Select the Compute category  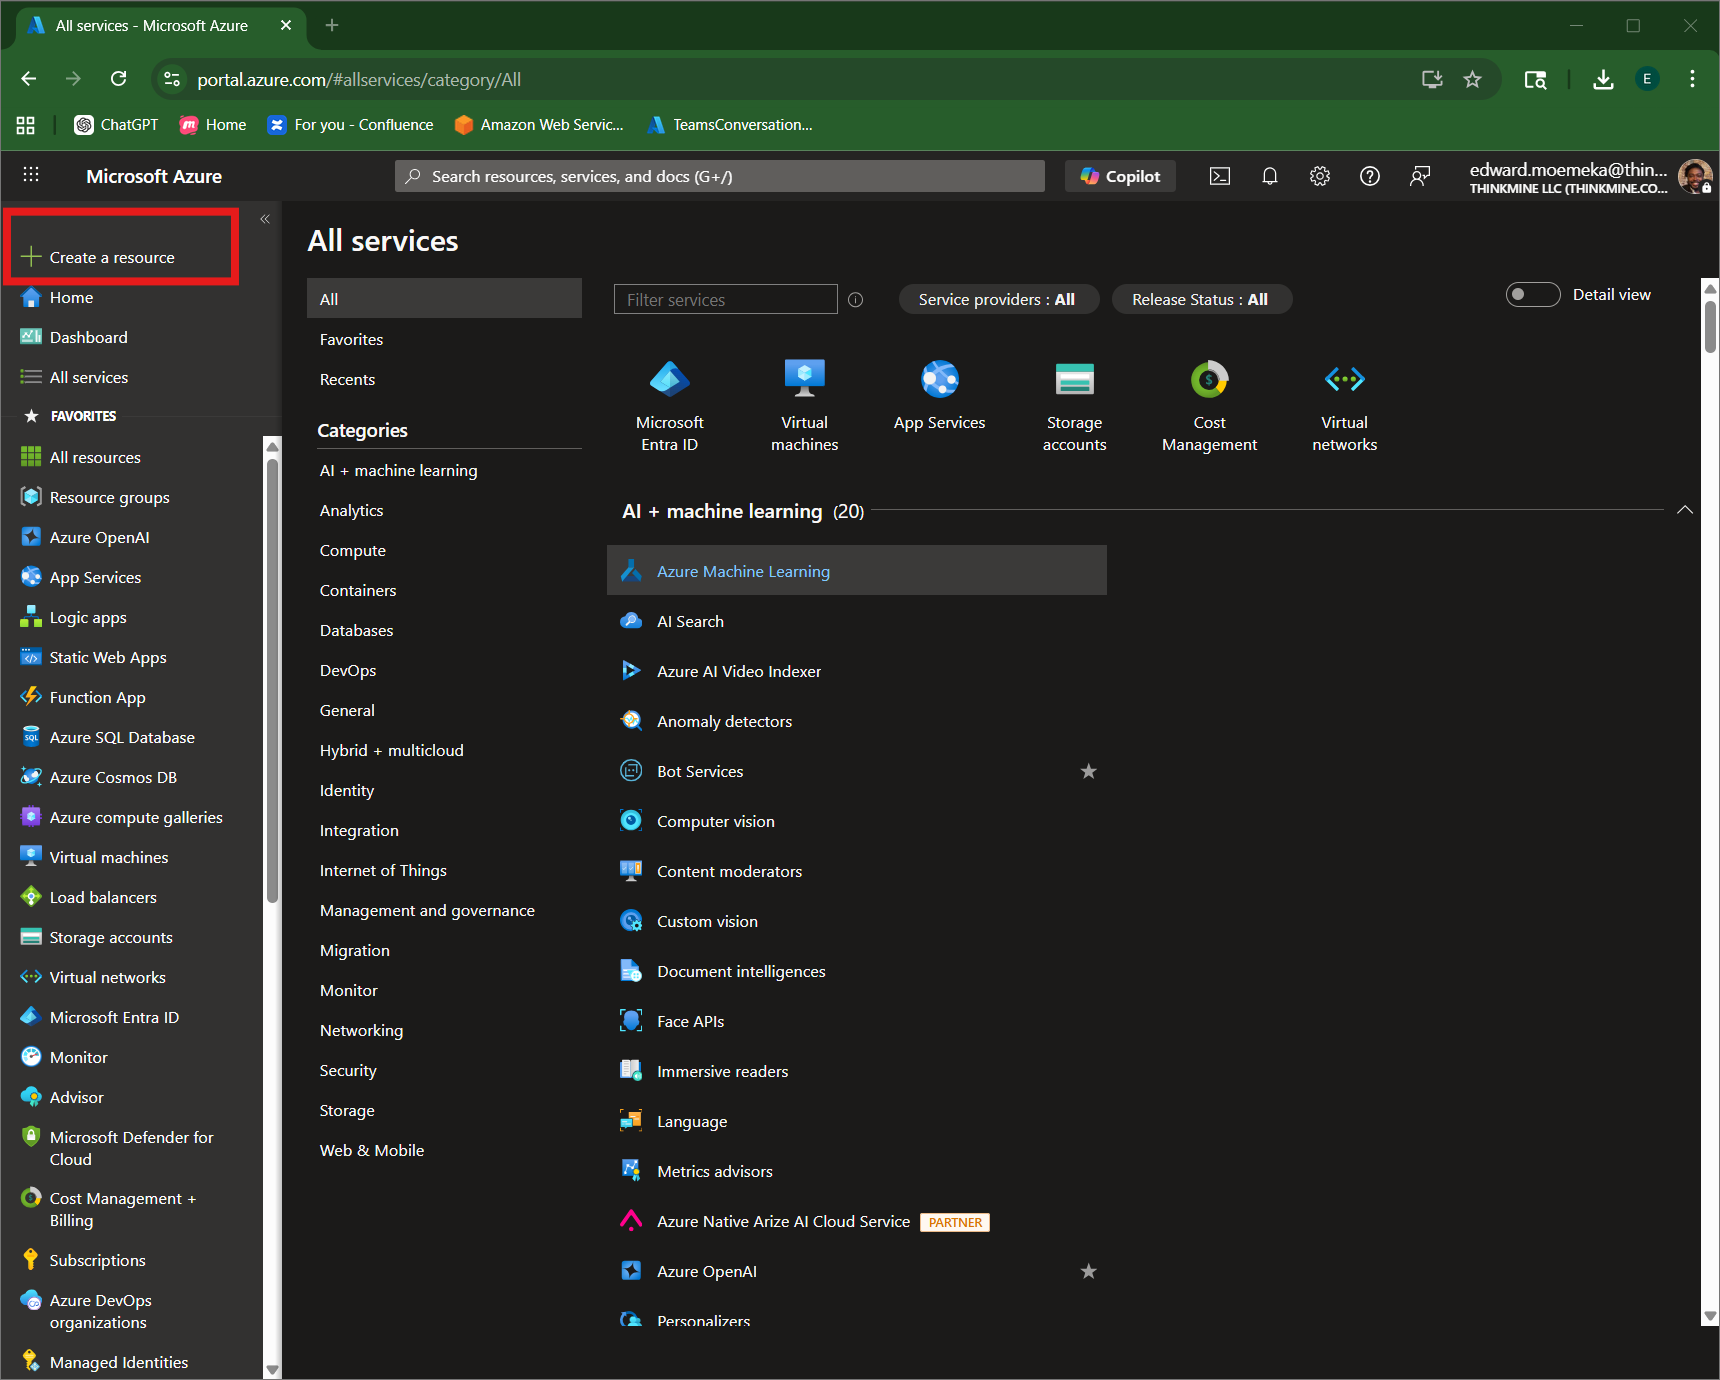[352, 550]
